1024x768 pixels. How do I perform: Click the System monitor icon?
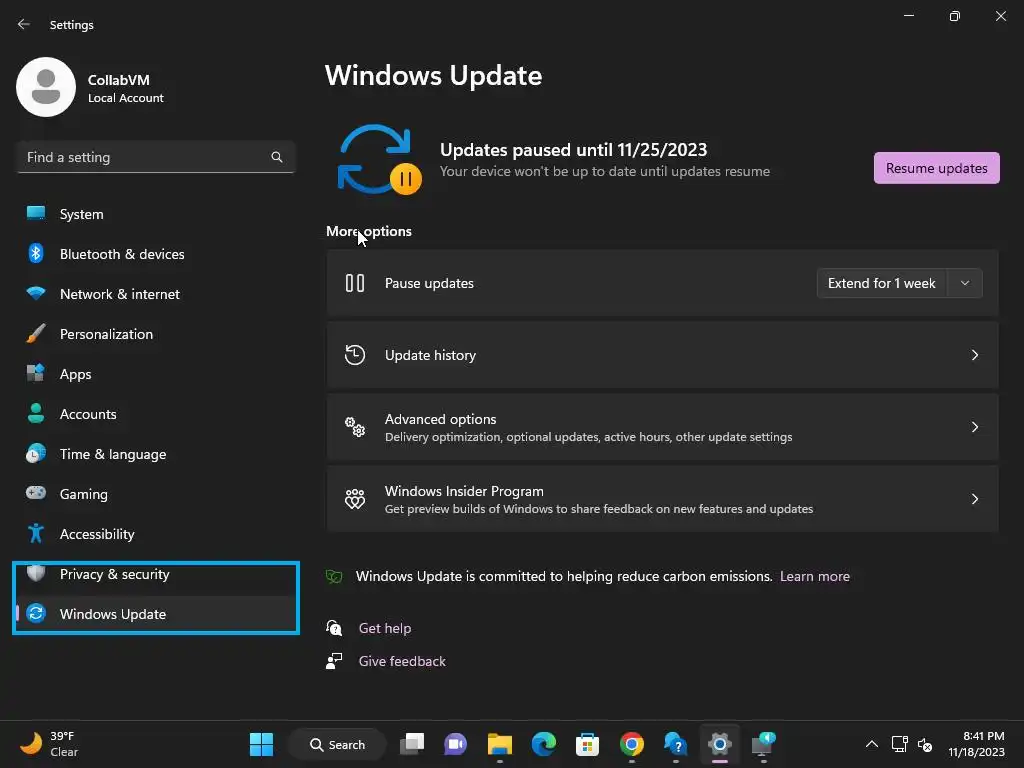tap(36, 214)
